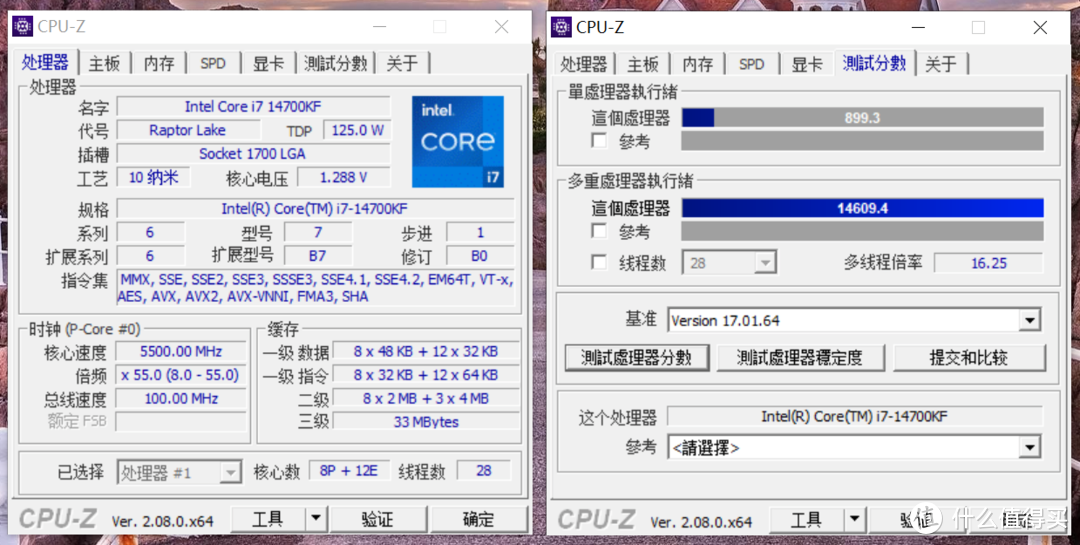Click the 规格 Intel(R) Core(TM) i7-14700KF field
This screenshot has width=1080, height=545.
[315, 208]
